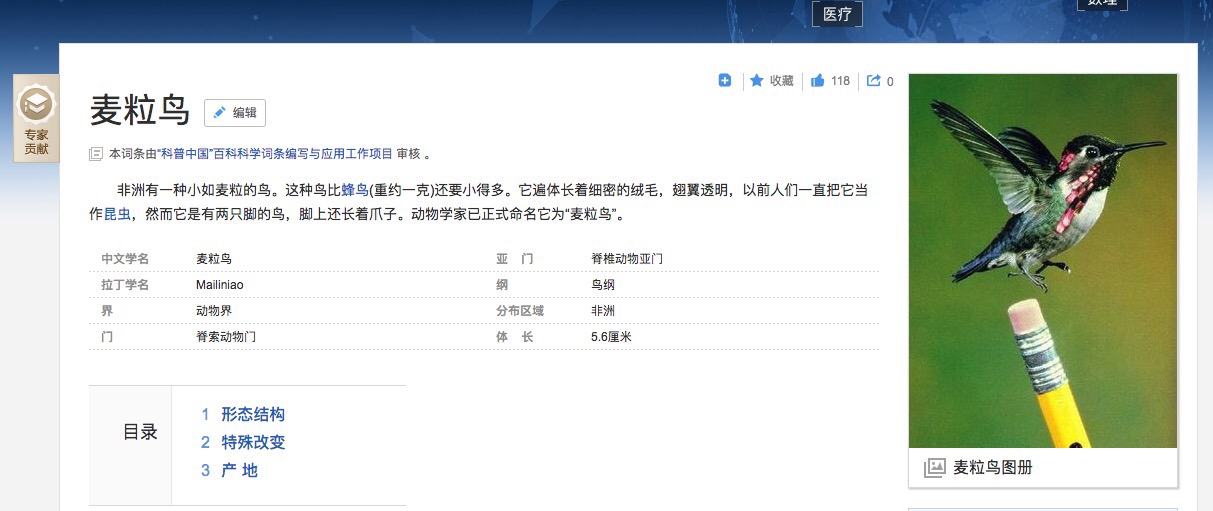Click the 百科科学词条编写与应用工作项目 text
This screenshot has width=1213, height=511.
coord(303,154)
